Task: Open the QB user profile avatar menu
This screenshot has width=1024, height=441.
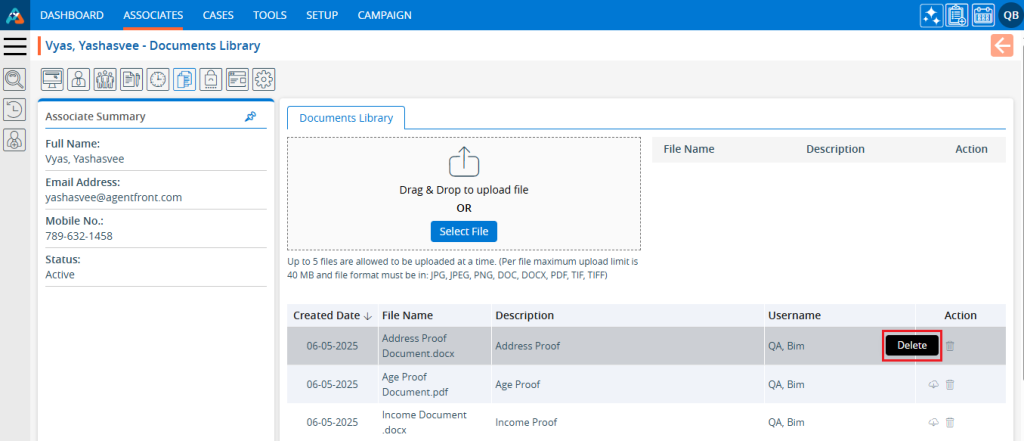Action: (x=1009, y=15)
